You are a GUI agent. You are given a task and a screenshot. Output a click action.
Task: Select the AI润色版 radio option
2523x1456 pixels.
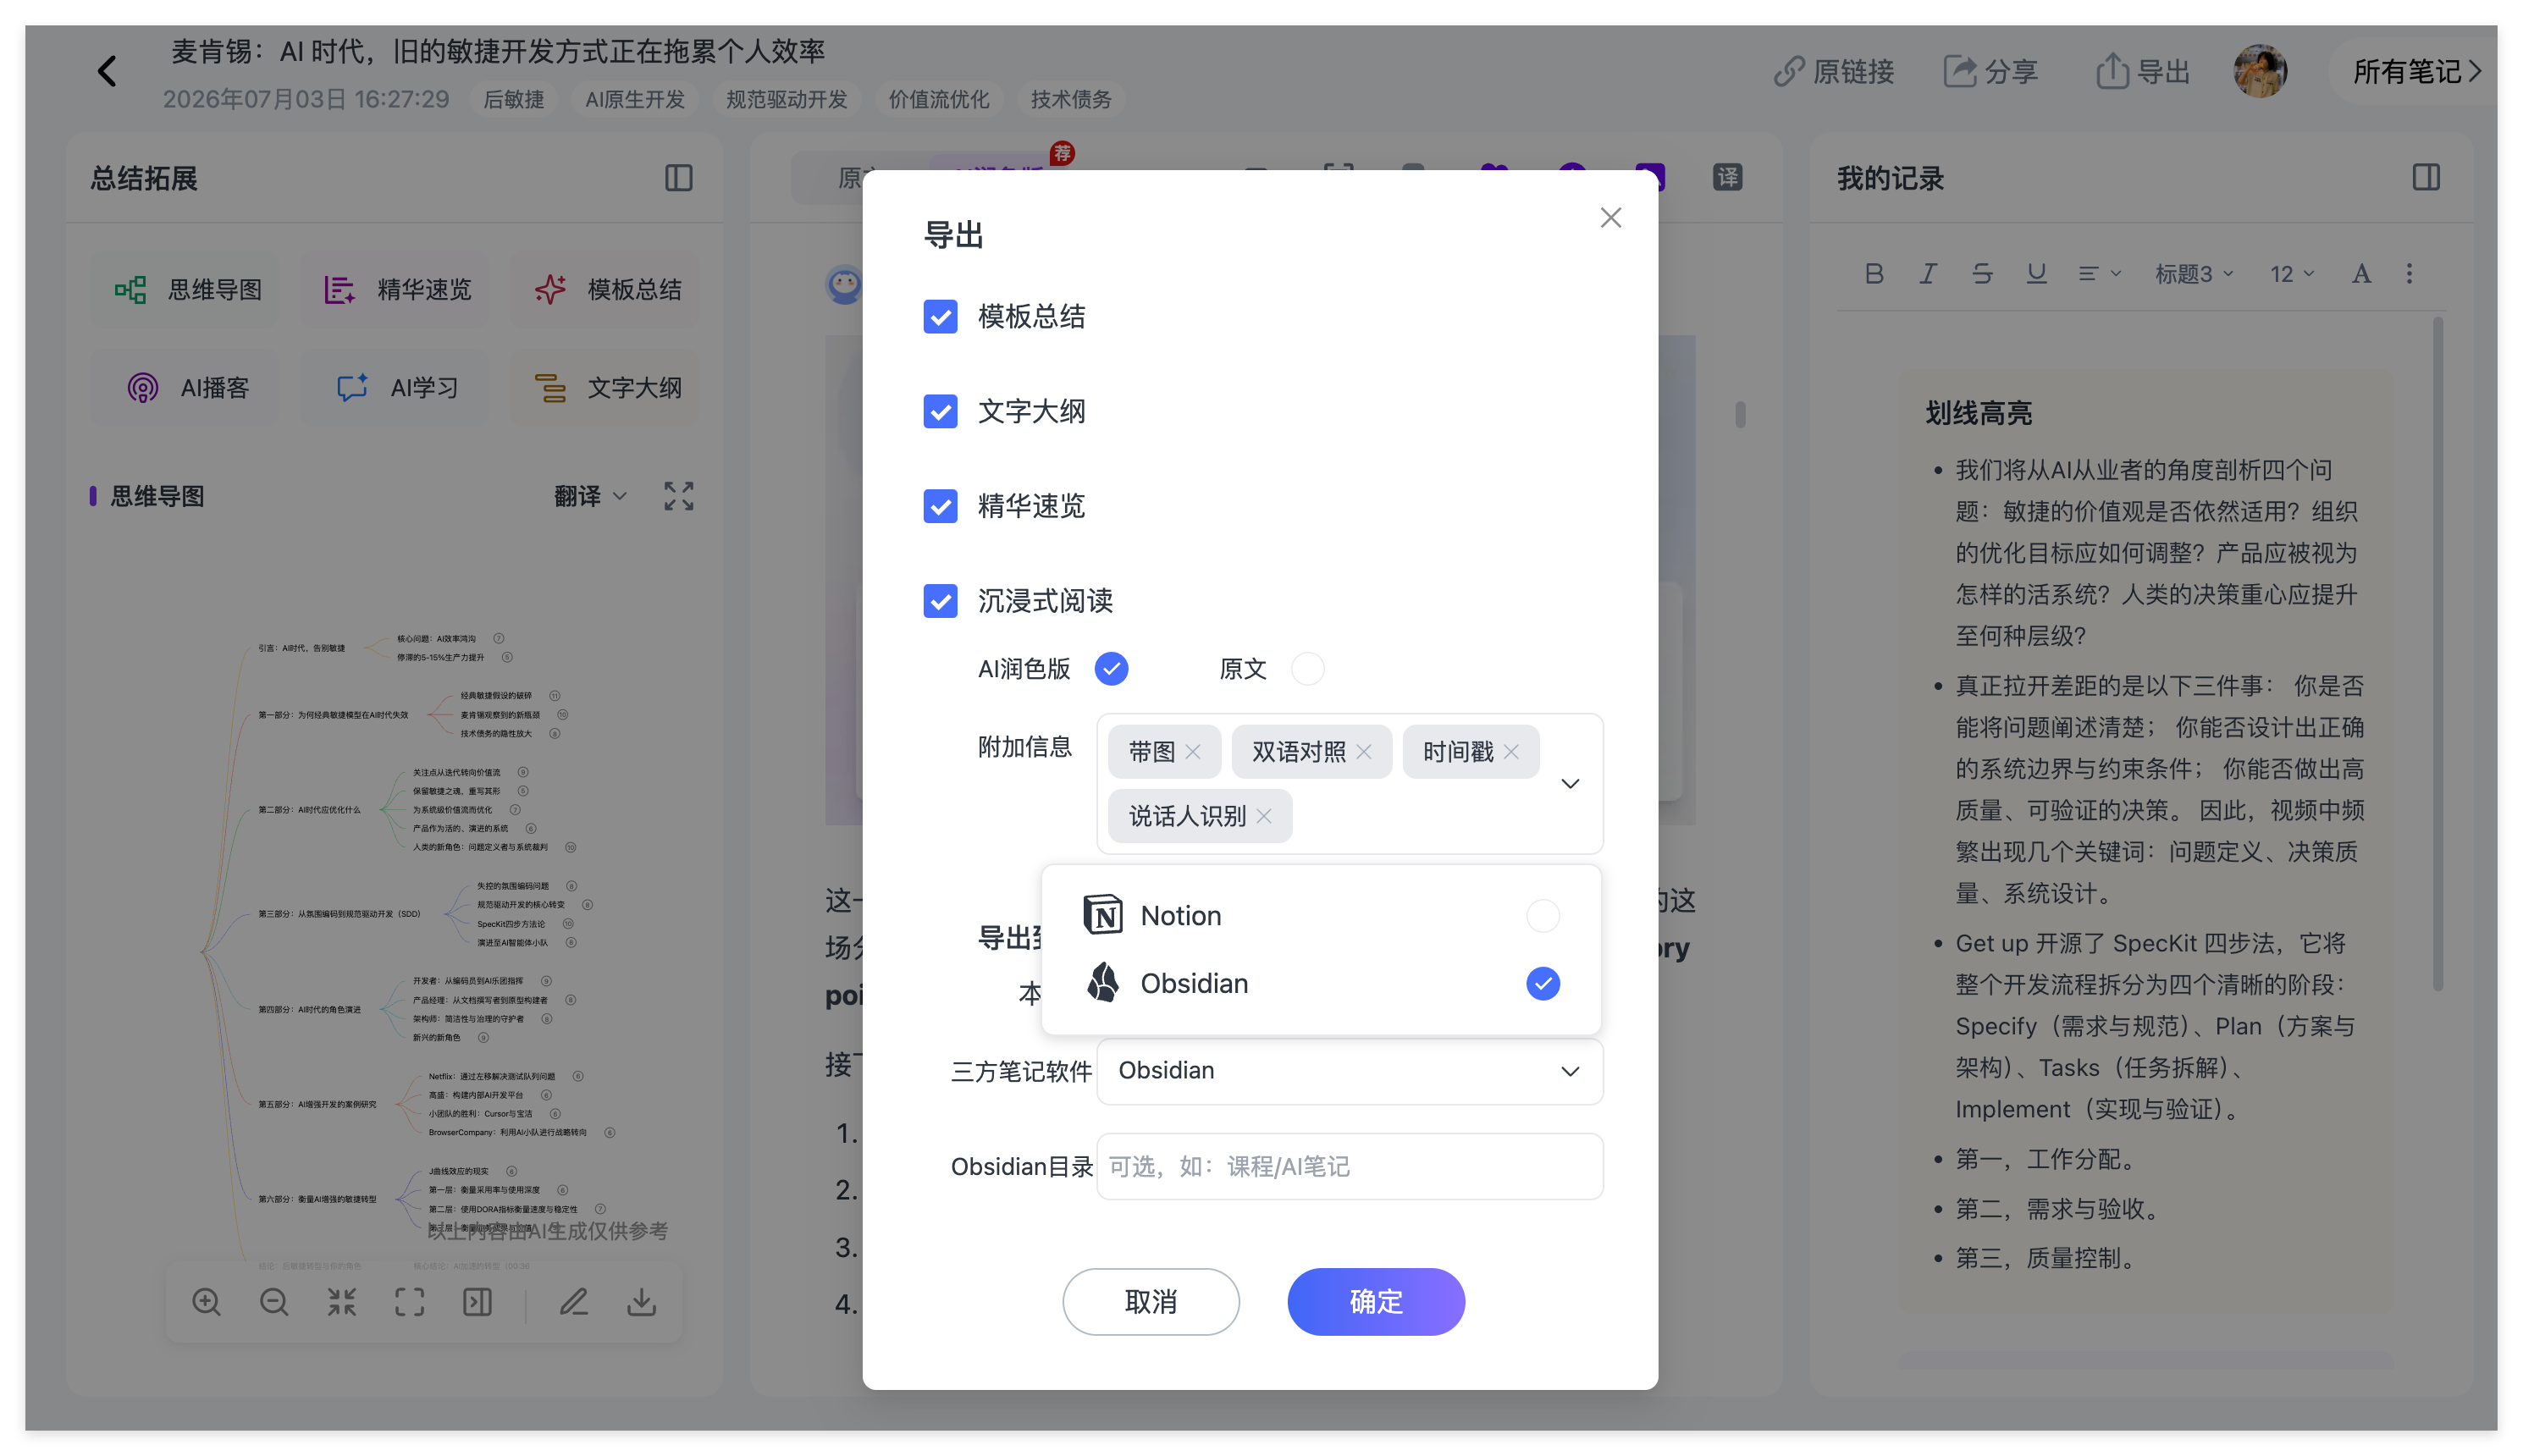pos(1111,668)
